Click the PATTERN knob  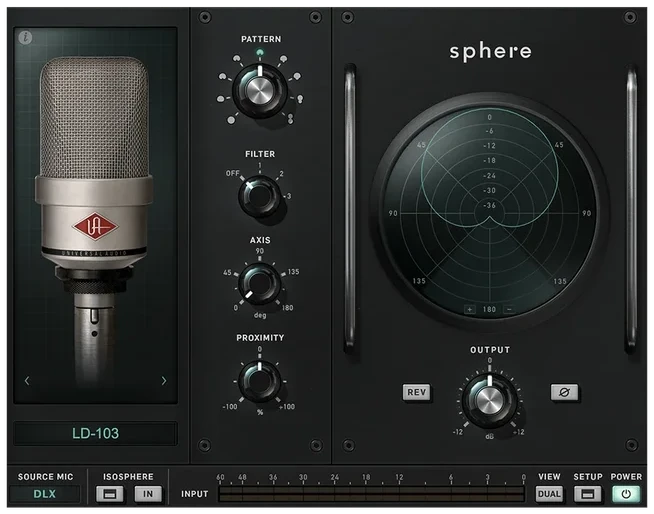[259, 89]
